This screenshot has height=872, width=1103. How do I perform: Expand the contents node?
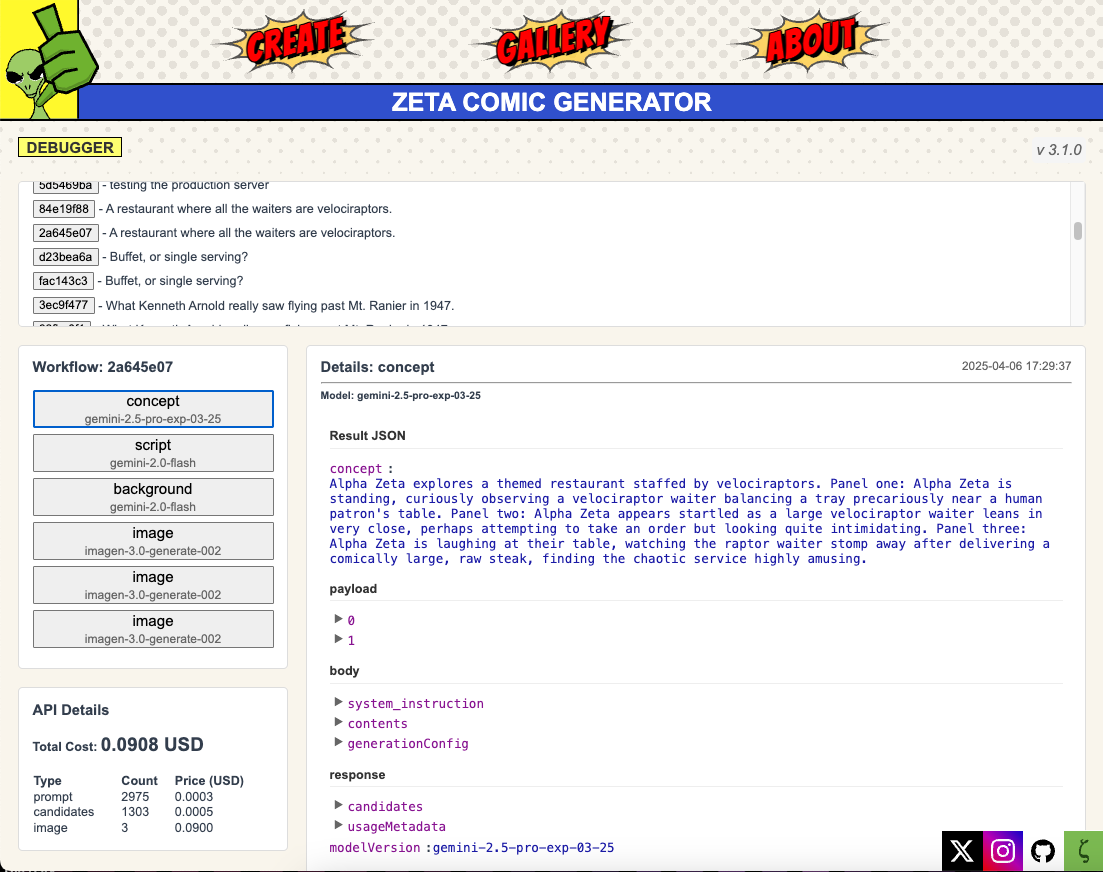coord(338,723)
